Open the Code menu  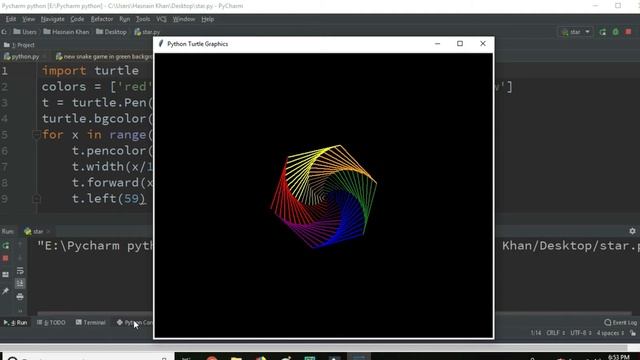point(77,19)
